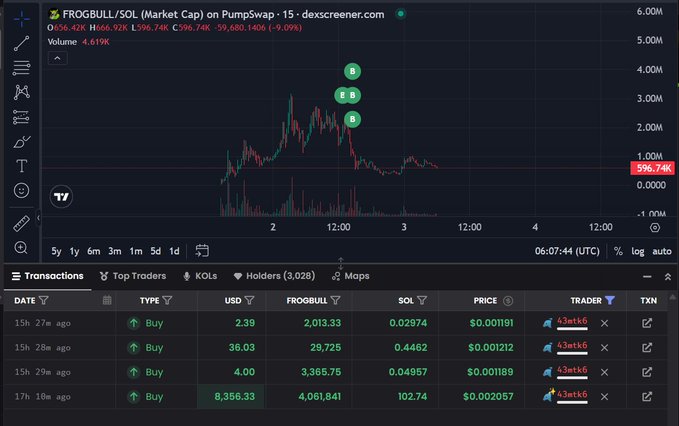The image size is (679, 426).
Task: Remove trader filter on 15h 27m row
Action: [605, 323]
